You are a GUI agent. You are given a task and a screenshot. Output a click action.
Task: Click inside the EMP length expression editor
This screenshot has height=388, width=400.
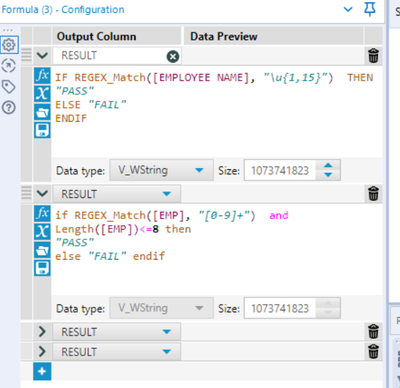click(217, 249)
